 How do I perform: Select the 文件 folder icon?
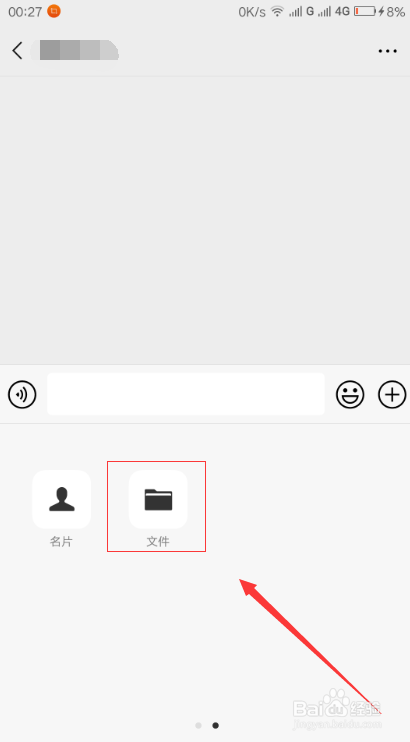click(x=158, y=499)
